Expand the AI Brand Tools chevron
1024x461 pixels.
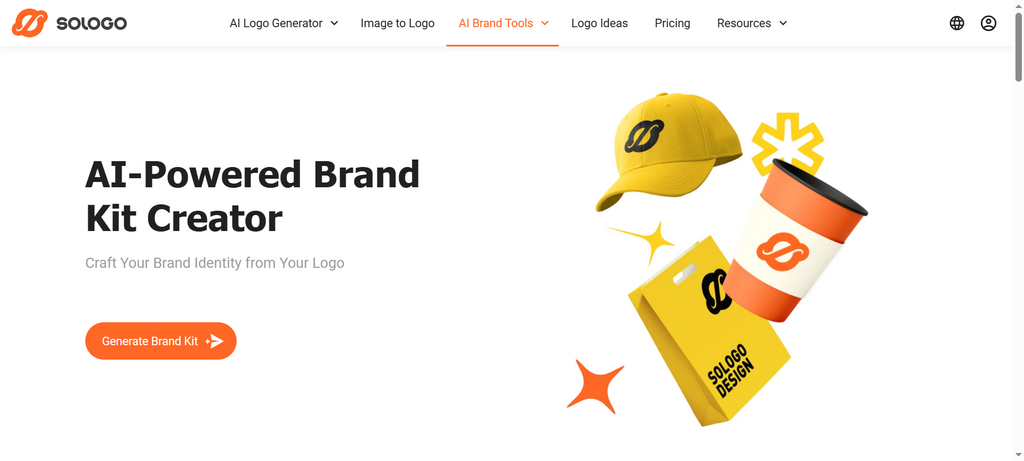tap(545, 24)
